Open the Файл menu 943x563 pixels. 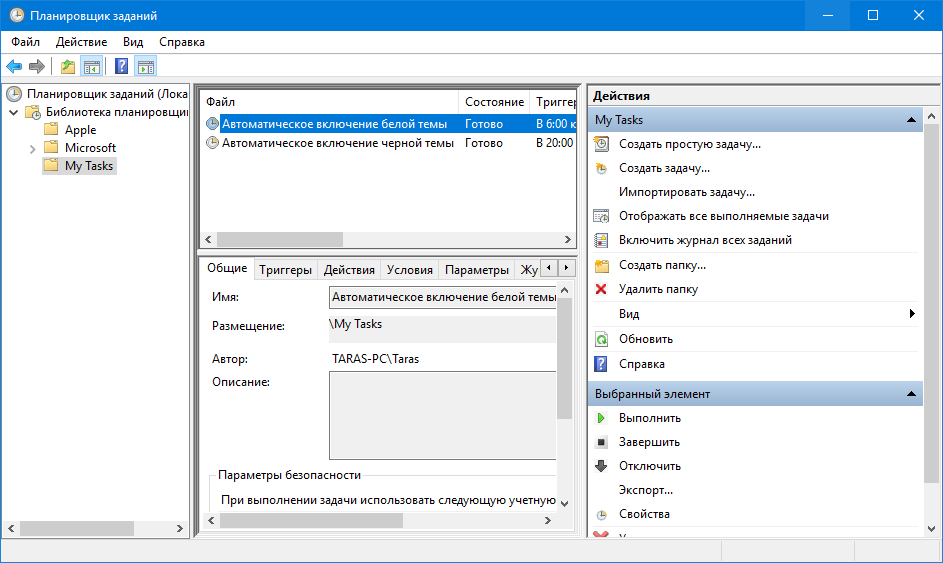25,42
